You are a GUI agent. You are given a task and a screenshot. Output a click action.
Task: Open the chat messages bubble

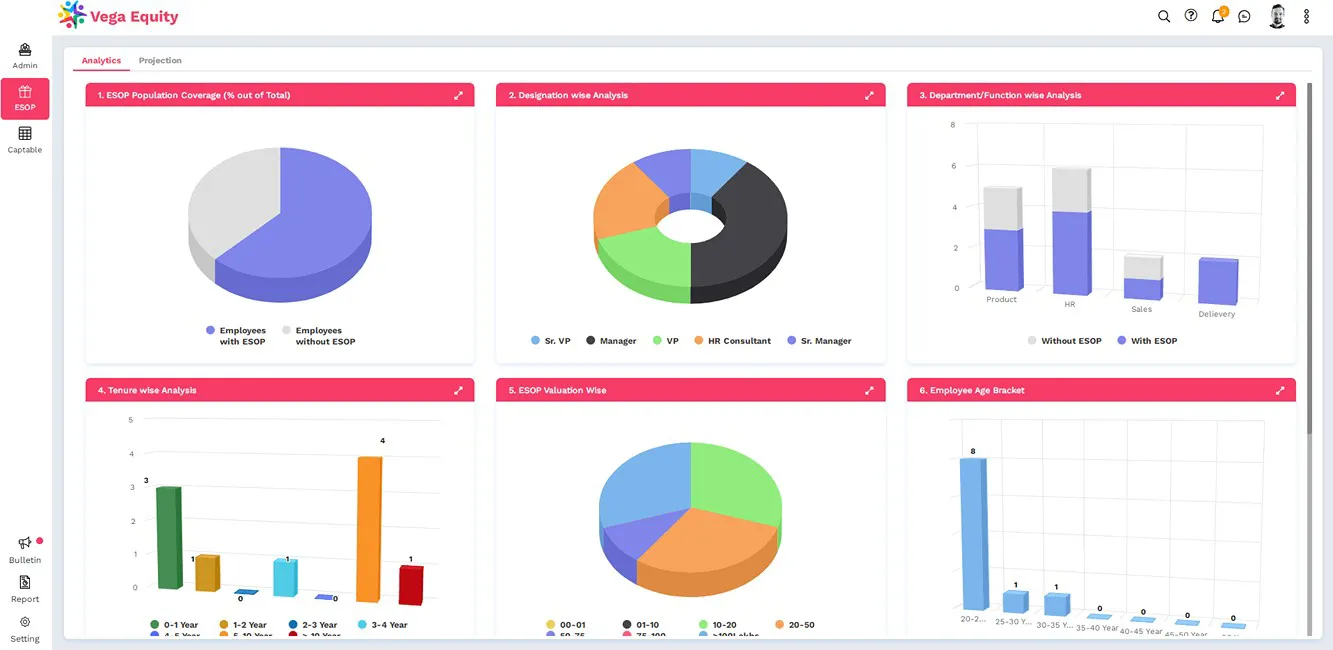pos(1244,16)
